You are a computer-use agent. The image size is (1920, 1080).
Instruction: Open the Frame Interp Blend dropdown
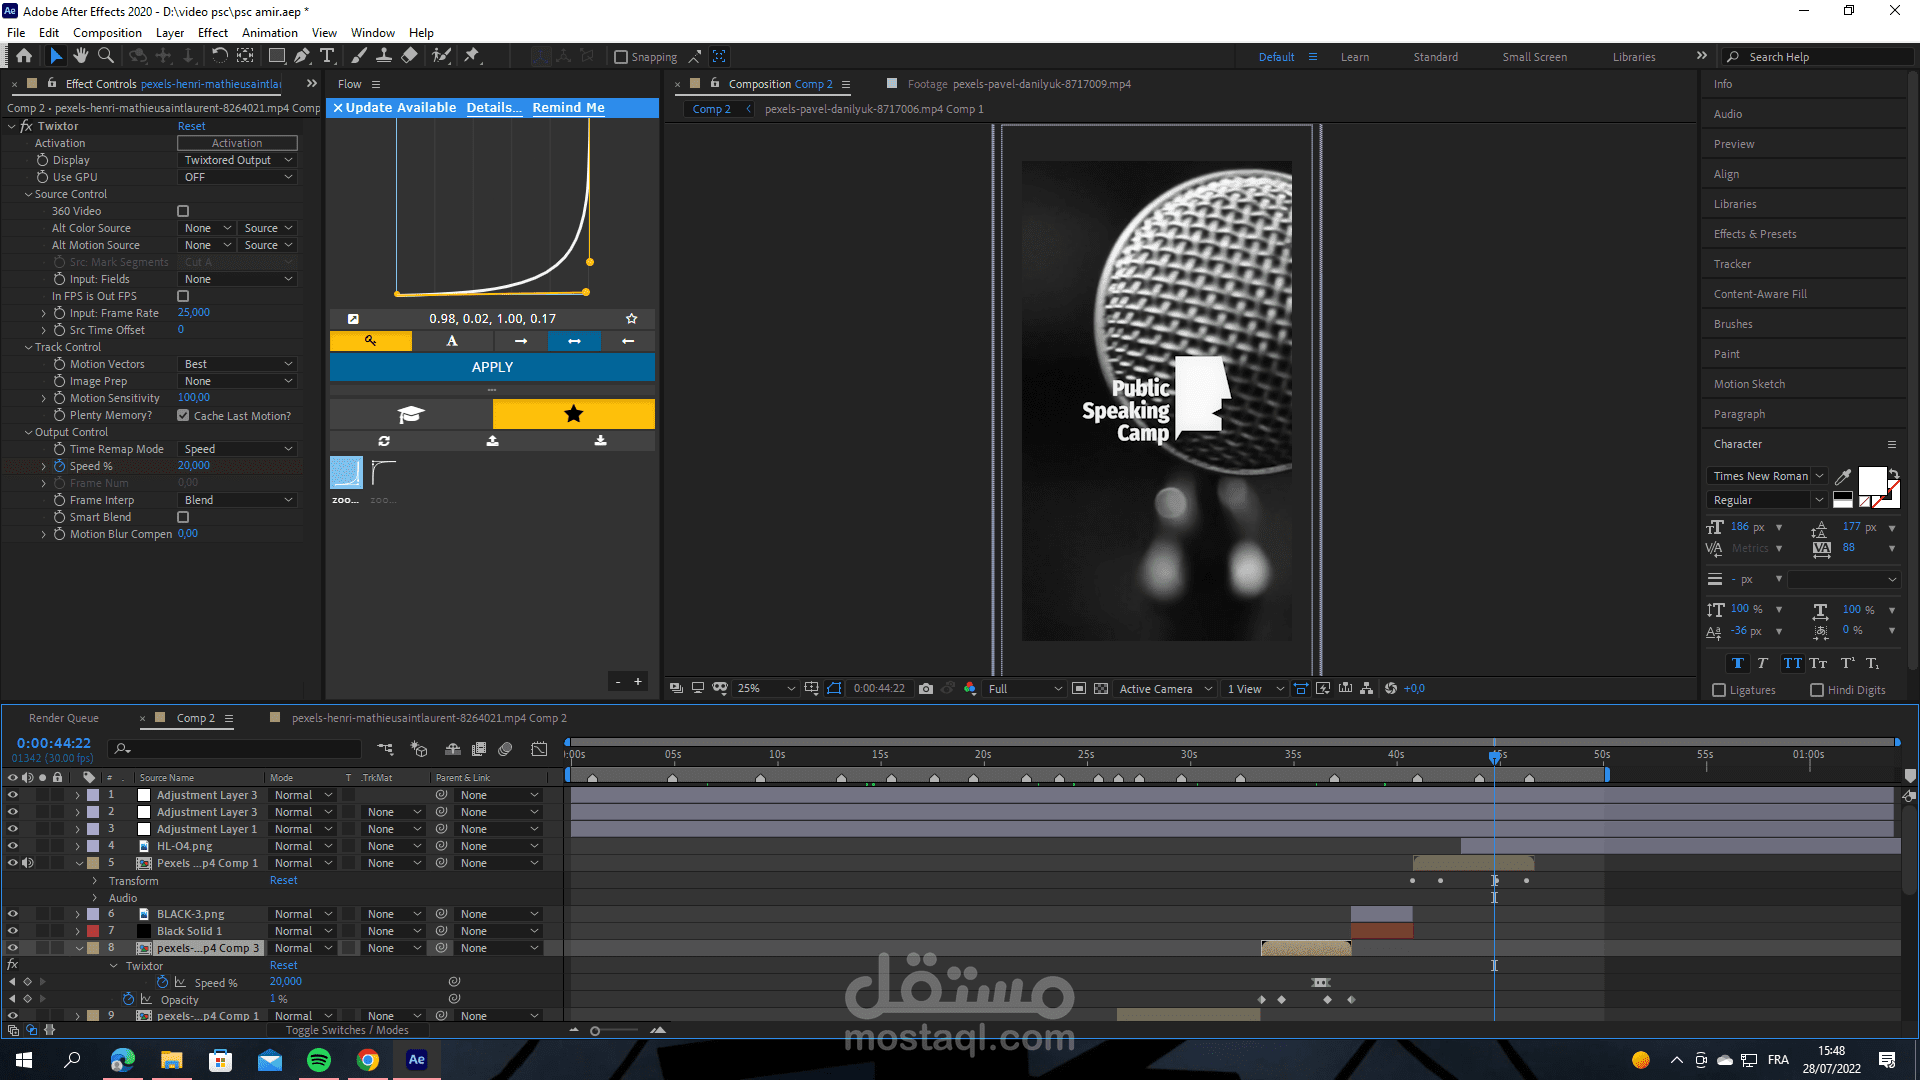pos(238,500)
